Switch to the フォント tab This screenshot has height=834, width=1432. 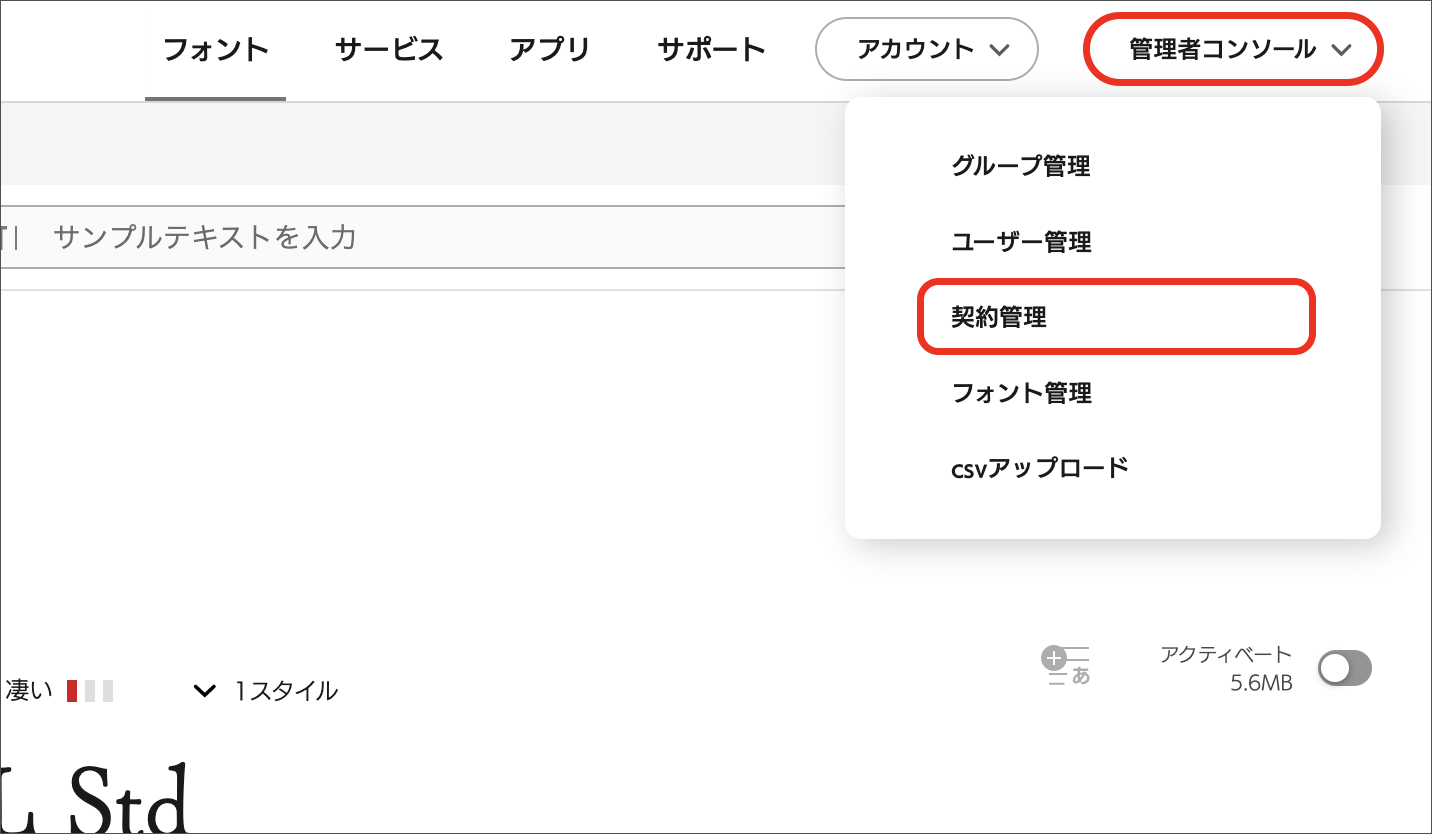point(216,49)
